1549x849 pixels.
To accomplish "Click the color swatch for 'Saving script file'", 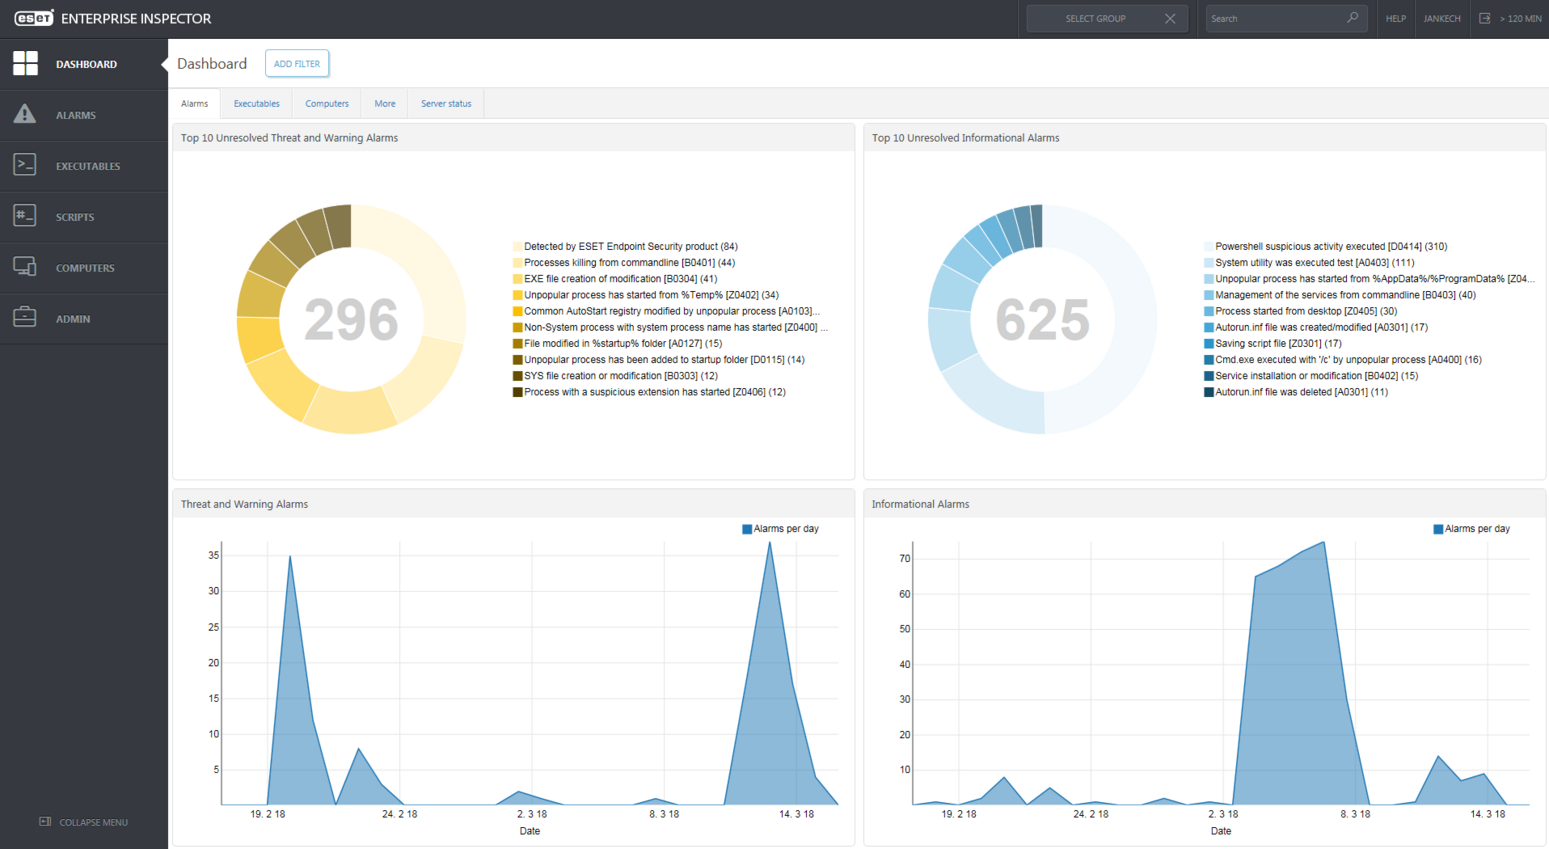I will click(x=1211, y=343).
